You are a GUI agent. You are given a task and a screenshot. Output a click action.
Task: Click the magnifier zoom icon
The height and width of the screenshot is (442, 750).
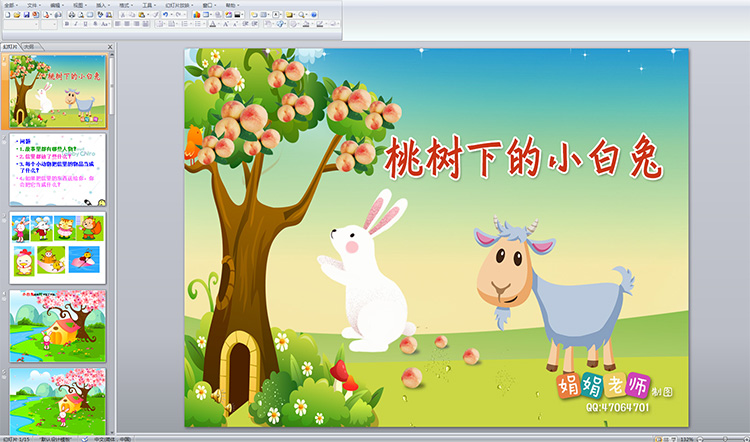click(x=301, y=15)
